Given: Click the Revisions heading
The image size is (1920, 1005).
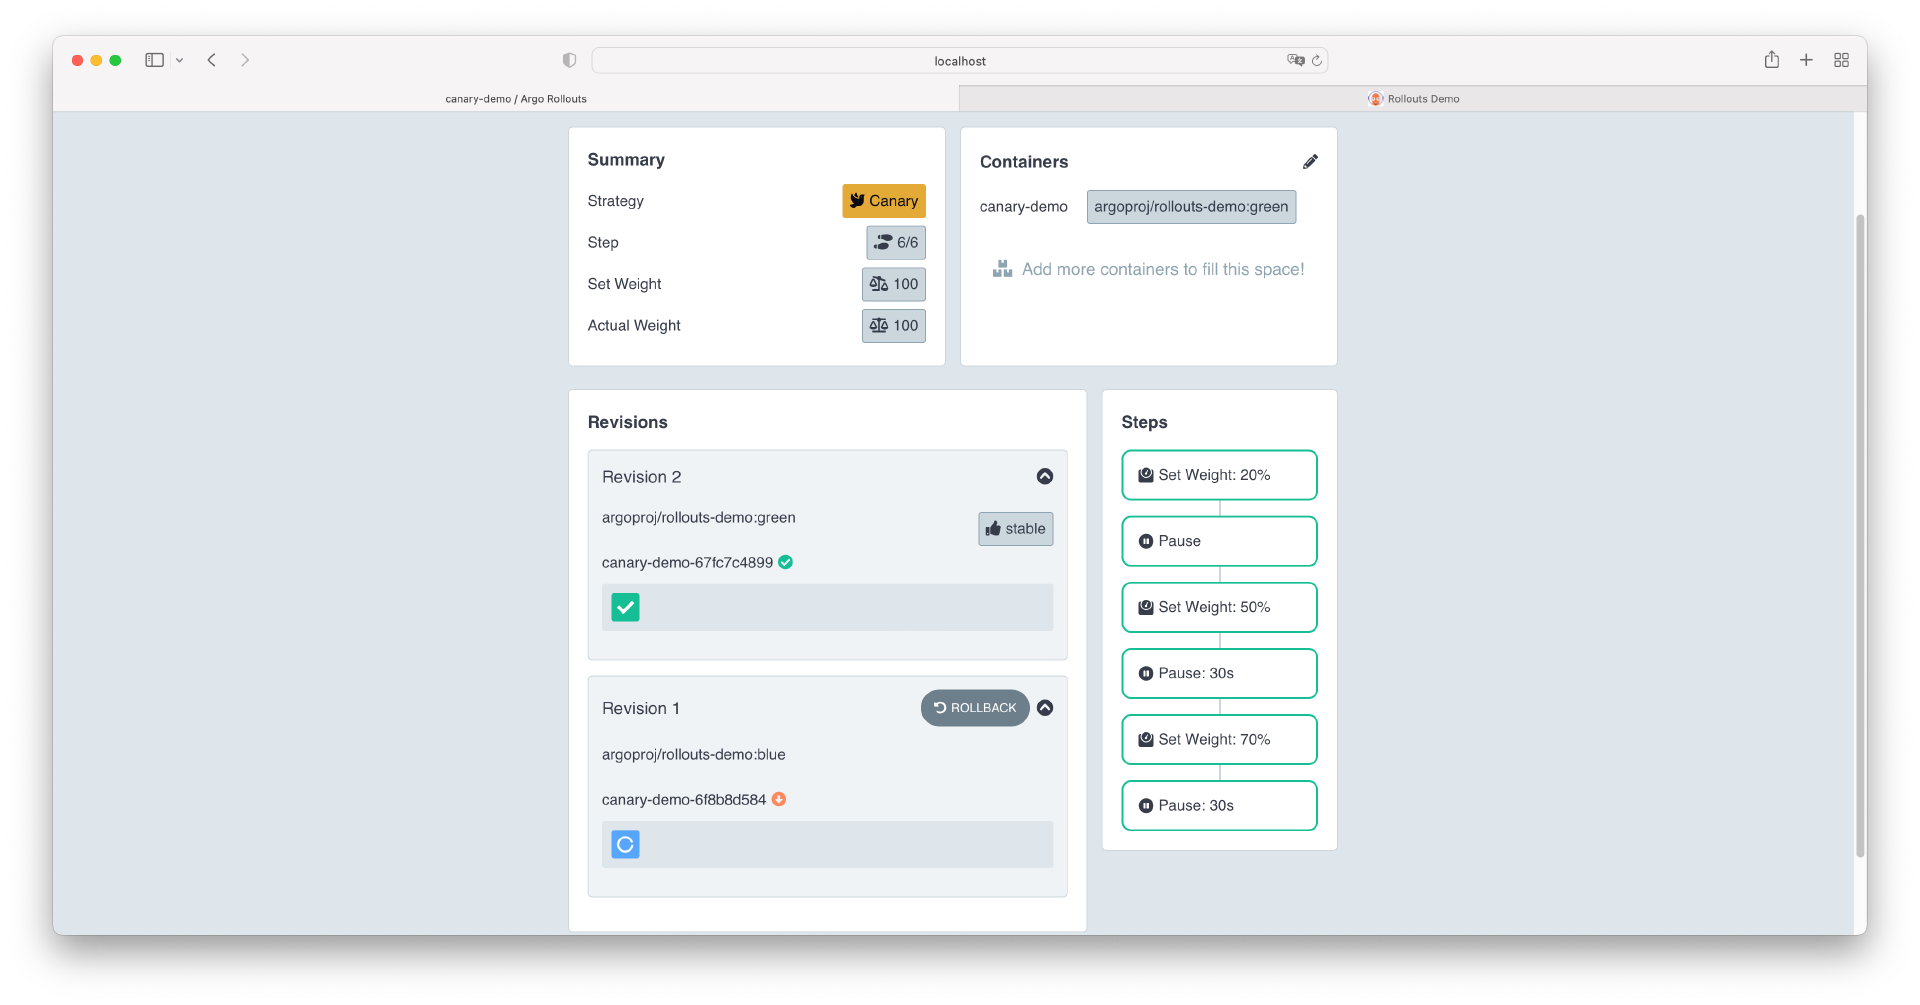Looking at the screenshot, I should (x=628, y=422).
